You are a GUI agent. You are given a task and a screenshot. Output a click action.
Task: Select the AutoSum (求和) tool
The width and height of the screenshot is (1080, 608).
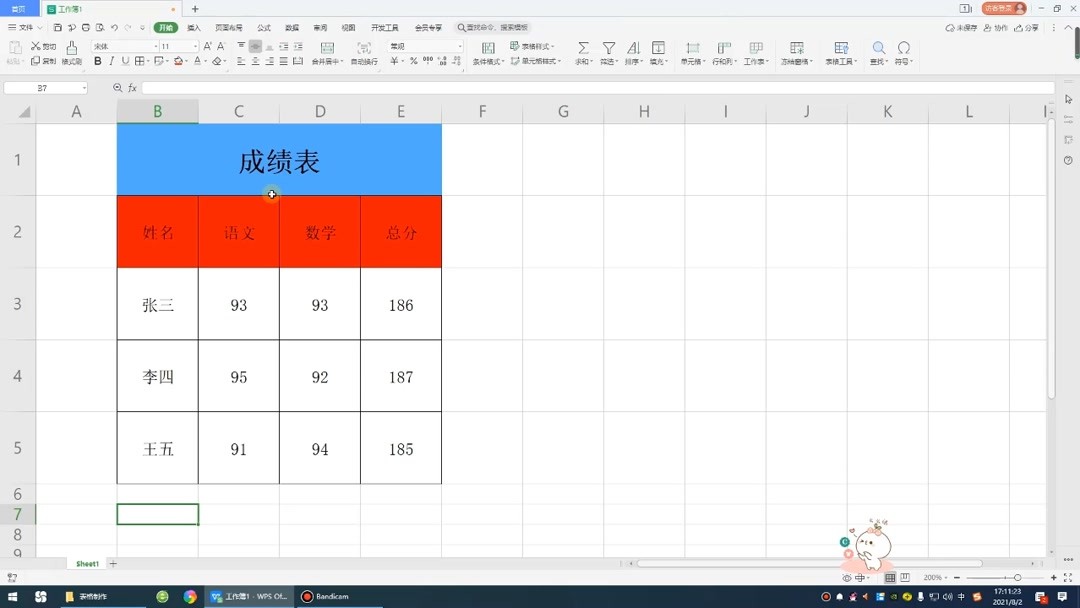point(583,50)
